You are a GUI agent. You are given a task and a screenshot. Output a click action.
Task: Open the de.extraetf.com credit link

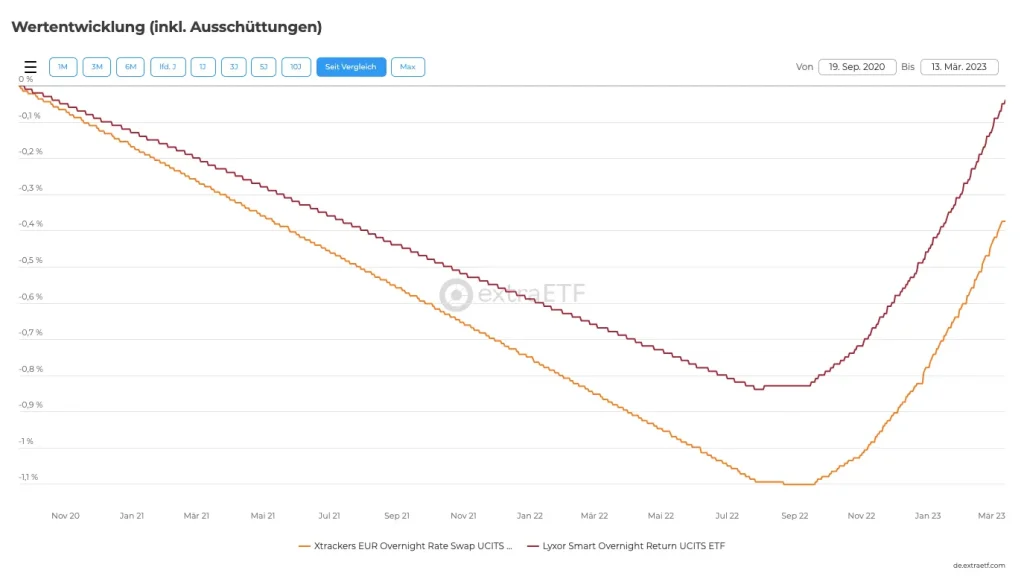coord(978,565)
